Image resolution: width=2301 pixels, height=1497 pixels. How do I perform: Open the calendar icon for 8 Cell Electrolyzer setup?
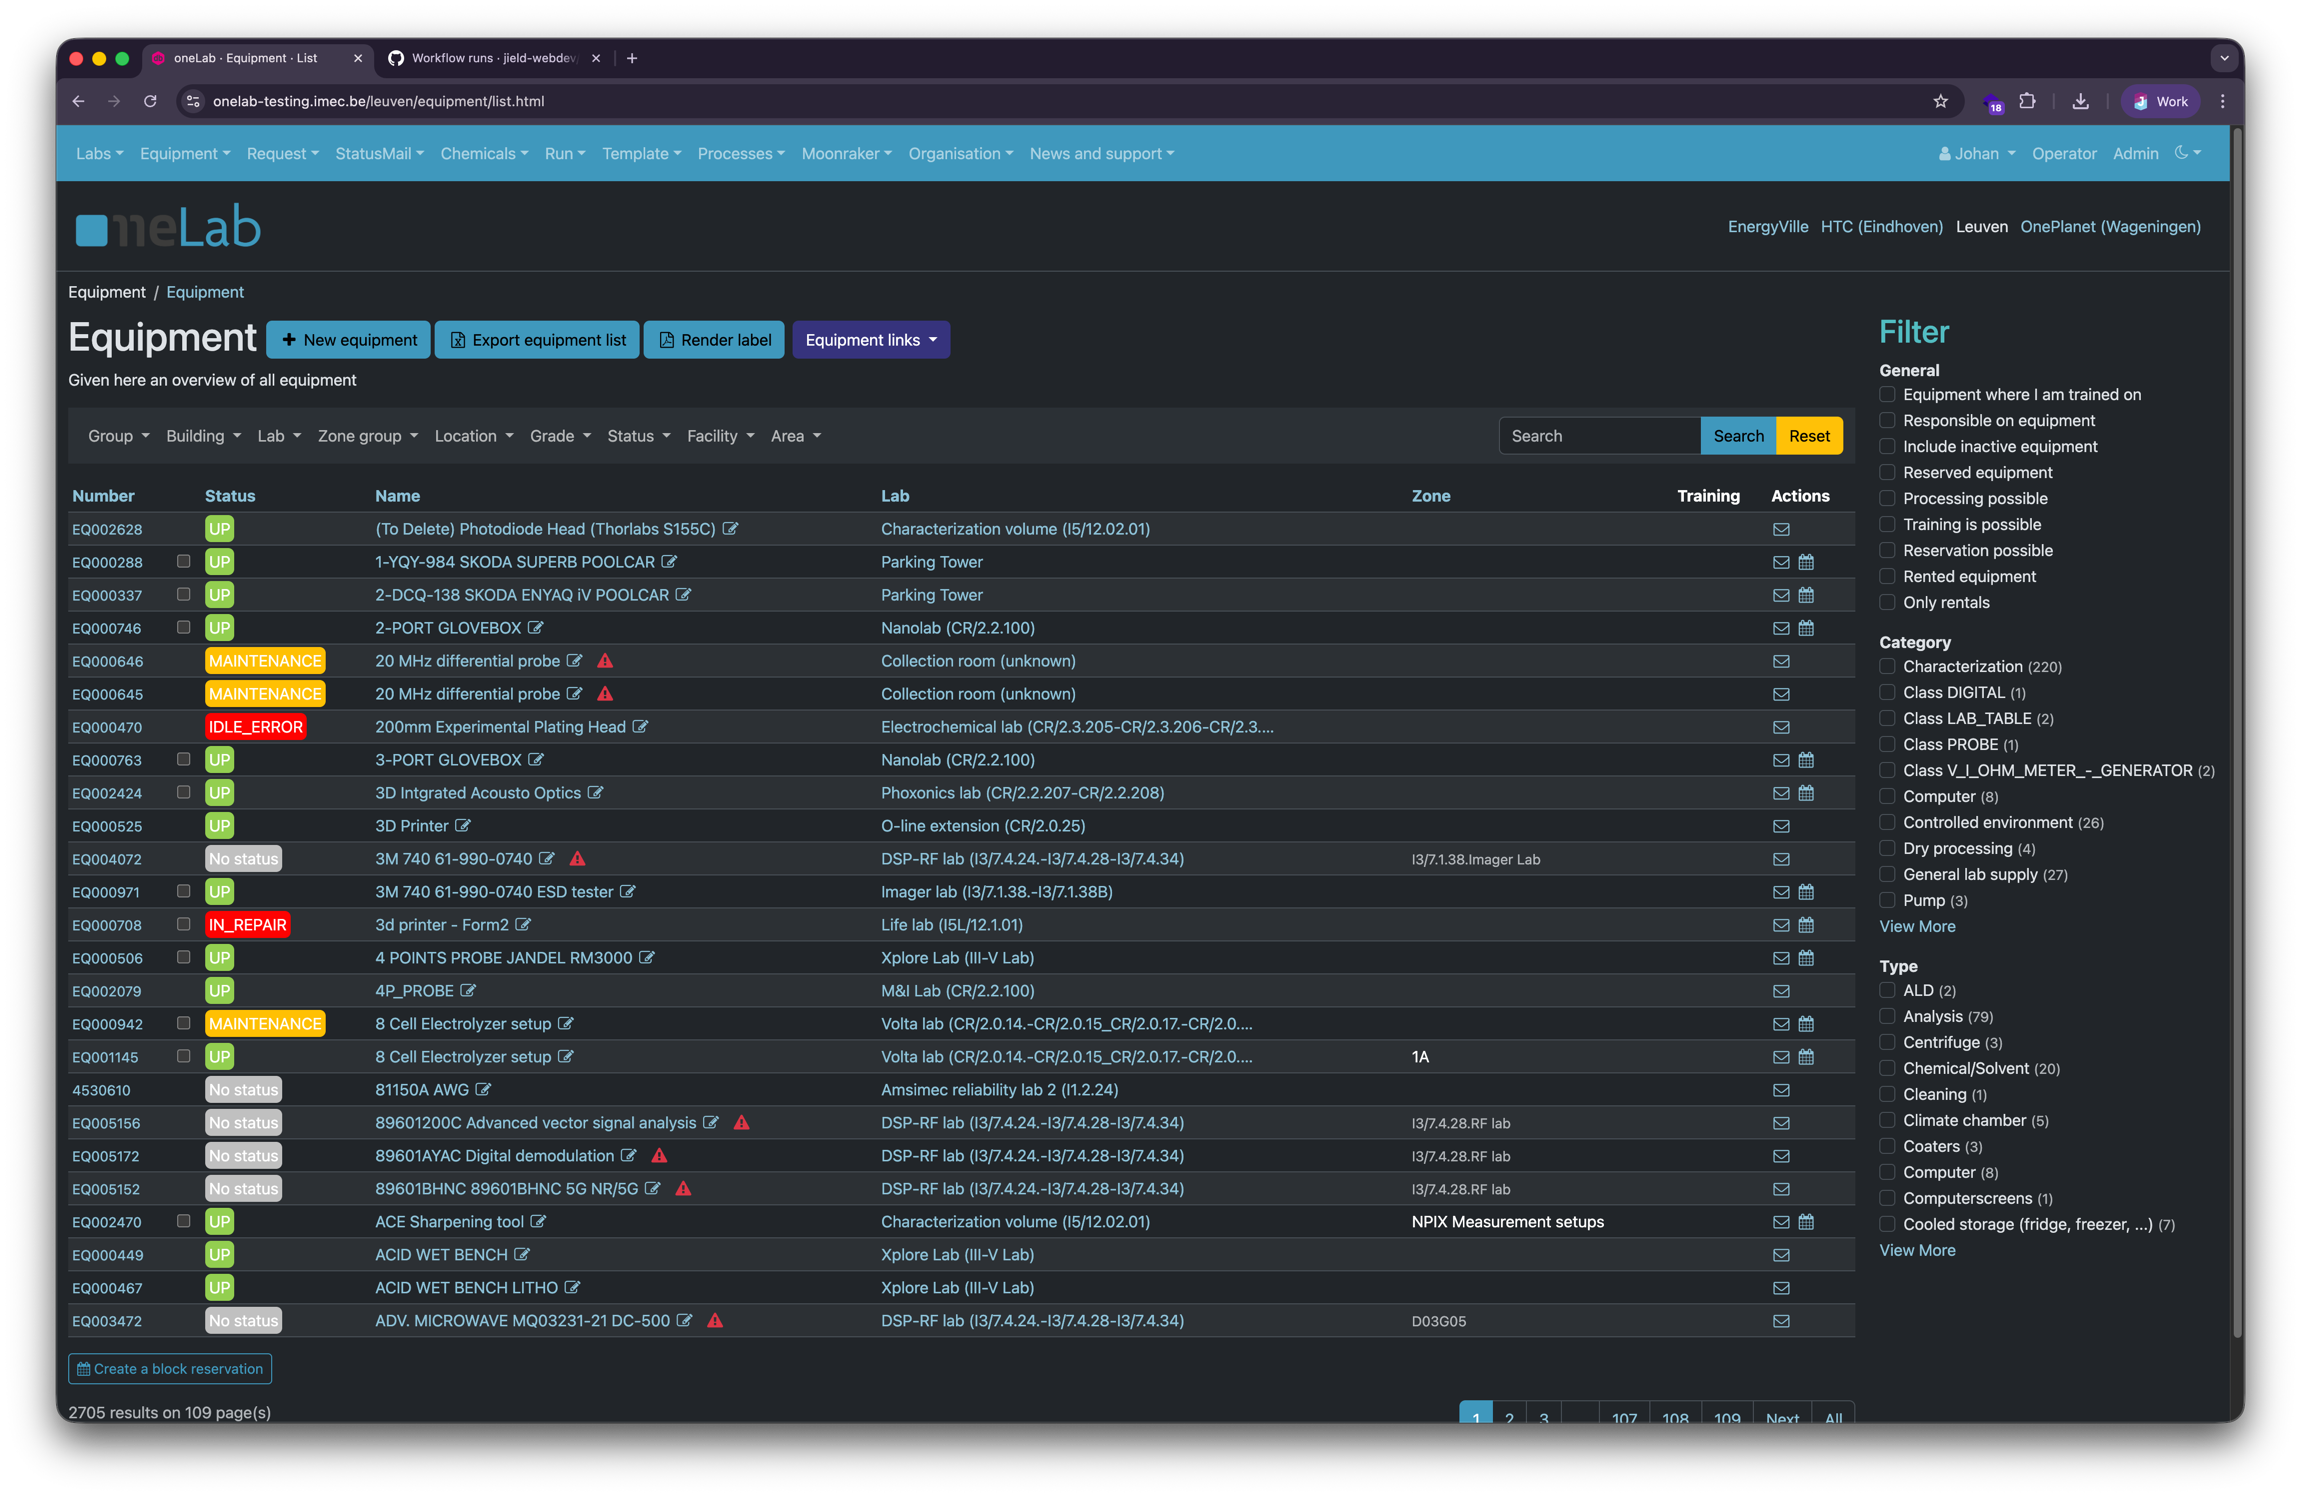(x=1806, y=1023)
